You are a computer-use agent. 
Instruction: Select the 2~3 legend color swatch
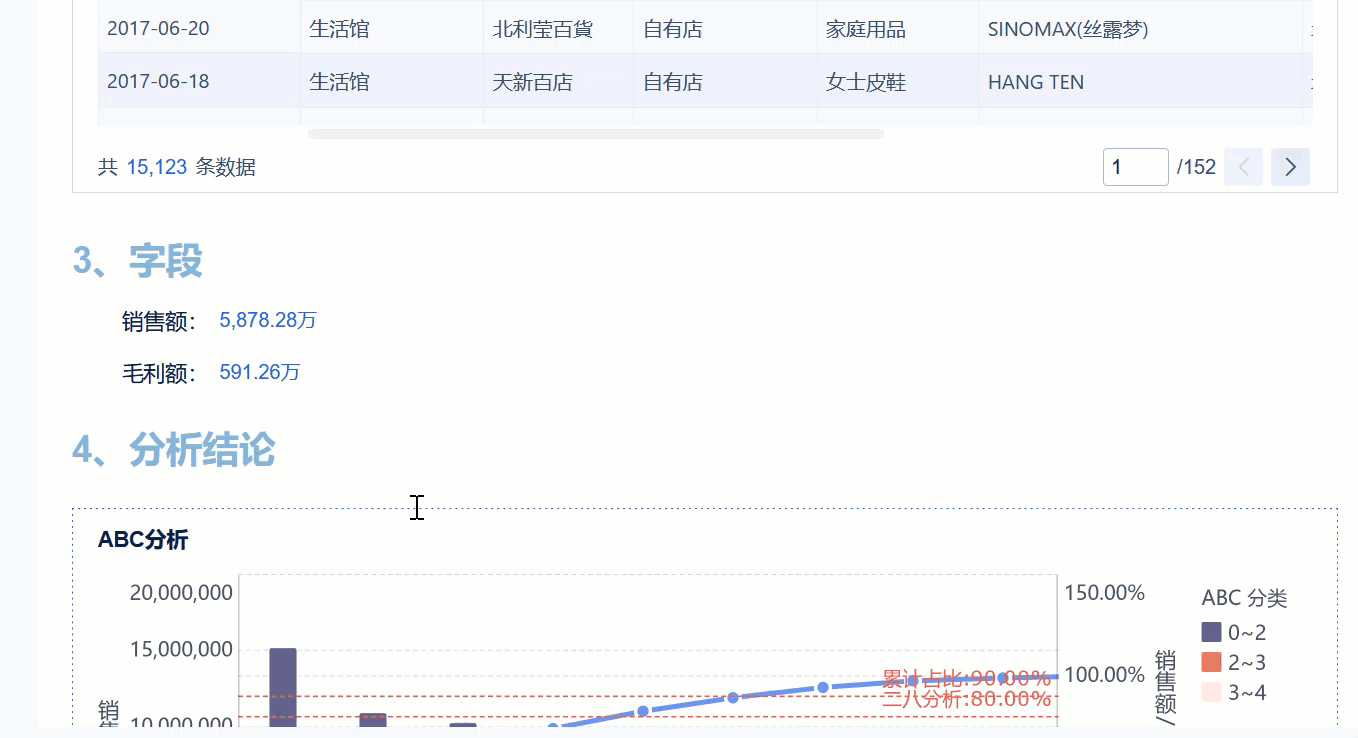click(x=1211, y=662)
